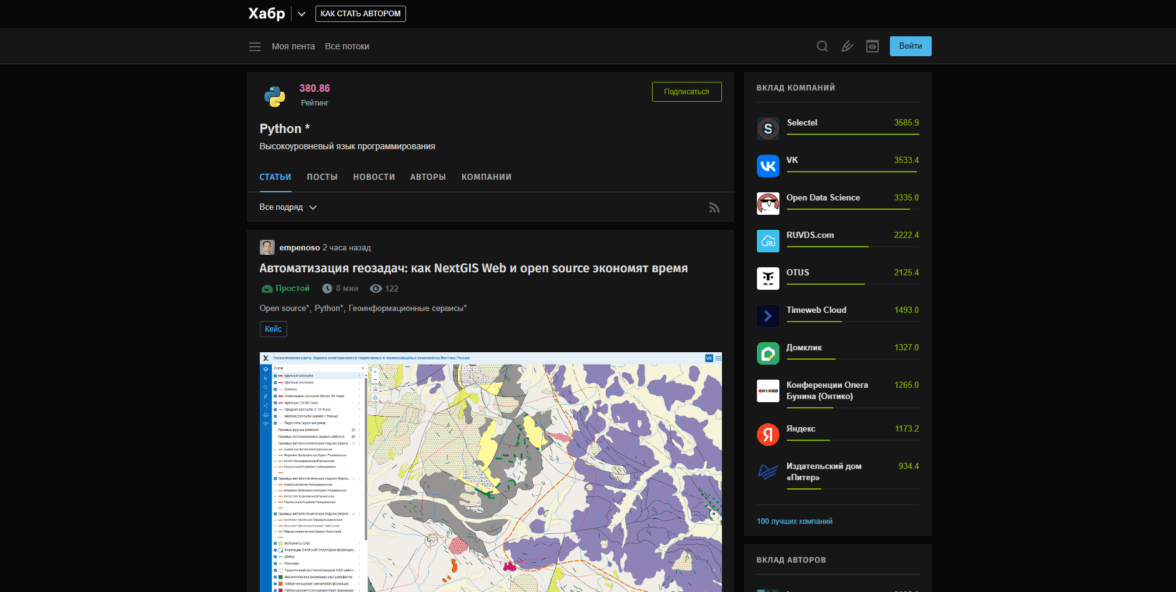The height and width of the screenshot is (592, 1176).
Task: Open the 'Все подряд' filter dropdown
Action: (288, 207)
